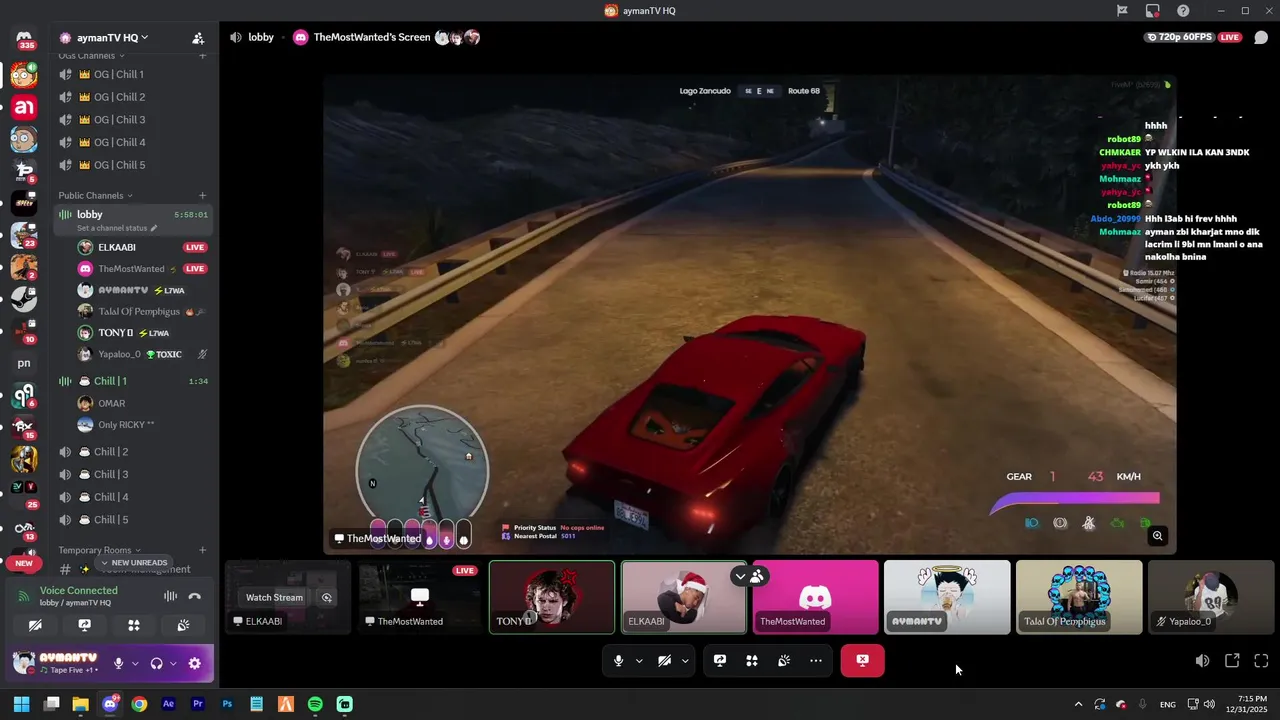The height and width of the screenshot is (720, 1280).
Task: Select the TONY participant tile
Action: click(x=552, y=597)
